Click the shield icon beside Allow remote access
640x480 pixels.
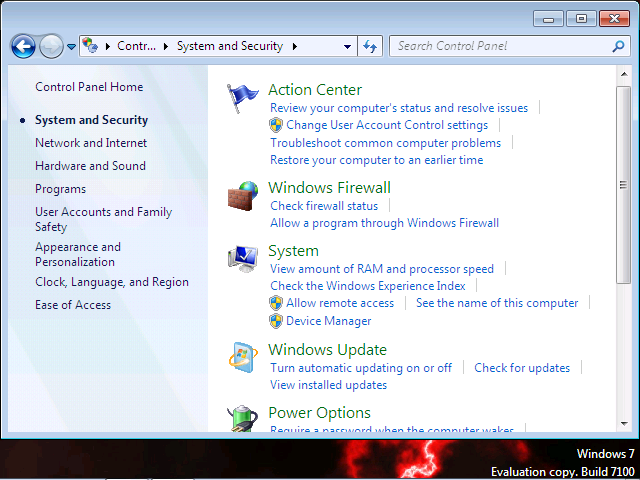[276, 303]
